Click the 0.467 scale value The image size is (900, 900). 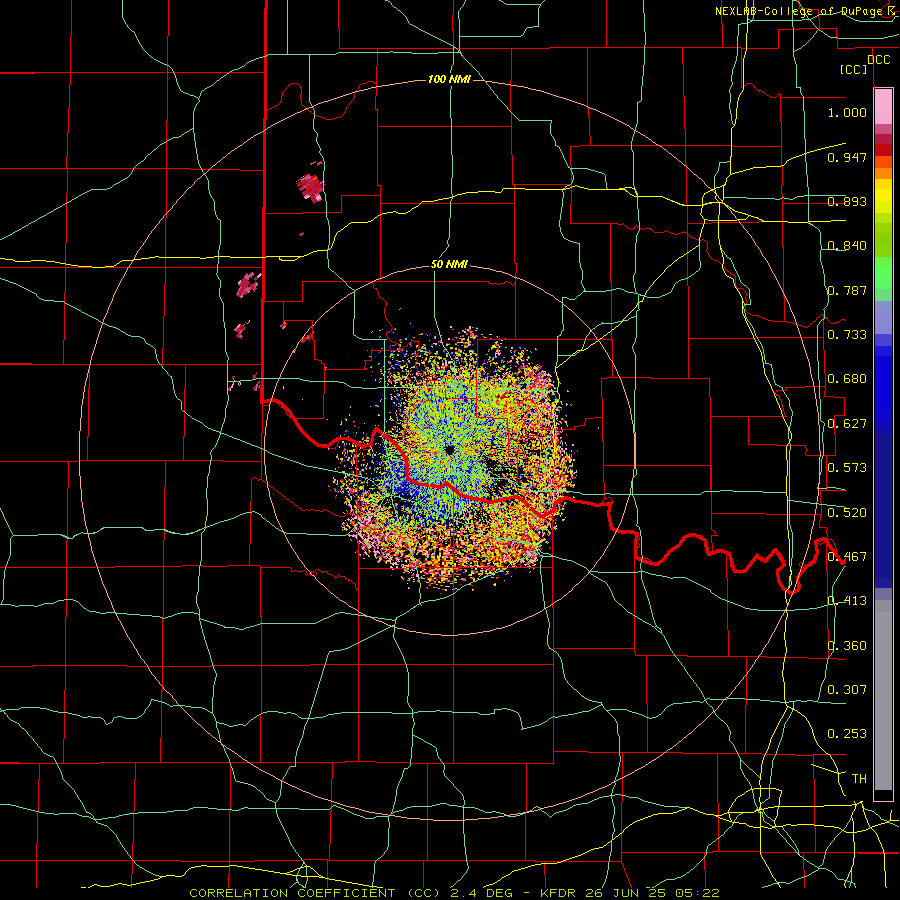[x=847, y=556]
